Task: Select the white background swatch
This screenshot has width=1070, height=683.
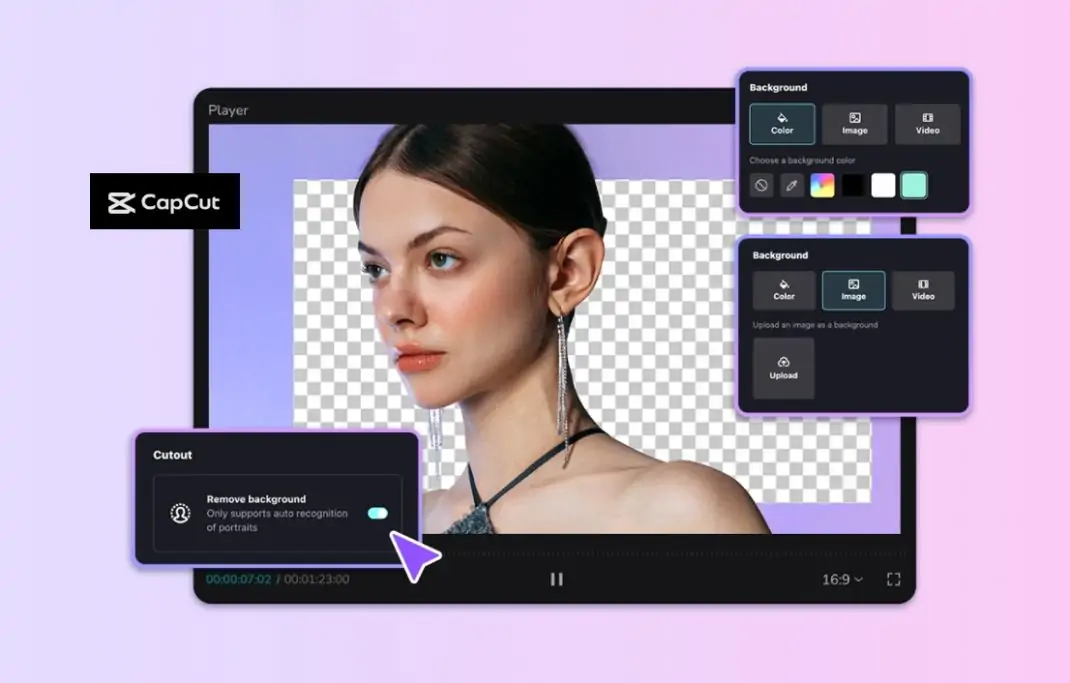Action: tap(884, 185)
